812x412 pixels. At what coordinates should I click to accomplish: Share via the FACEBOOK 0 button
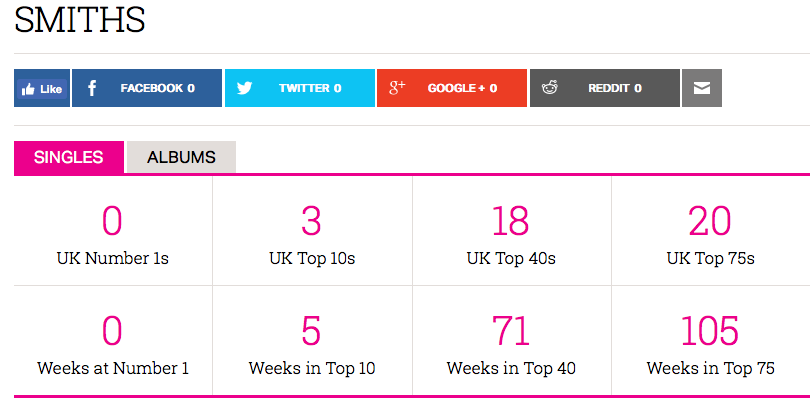point(157,88)
